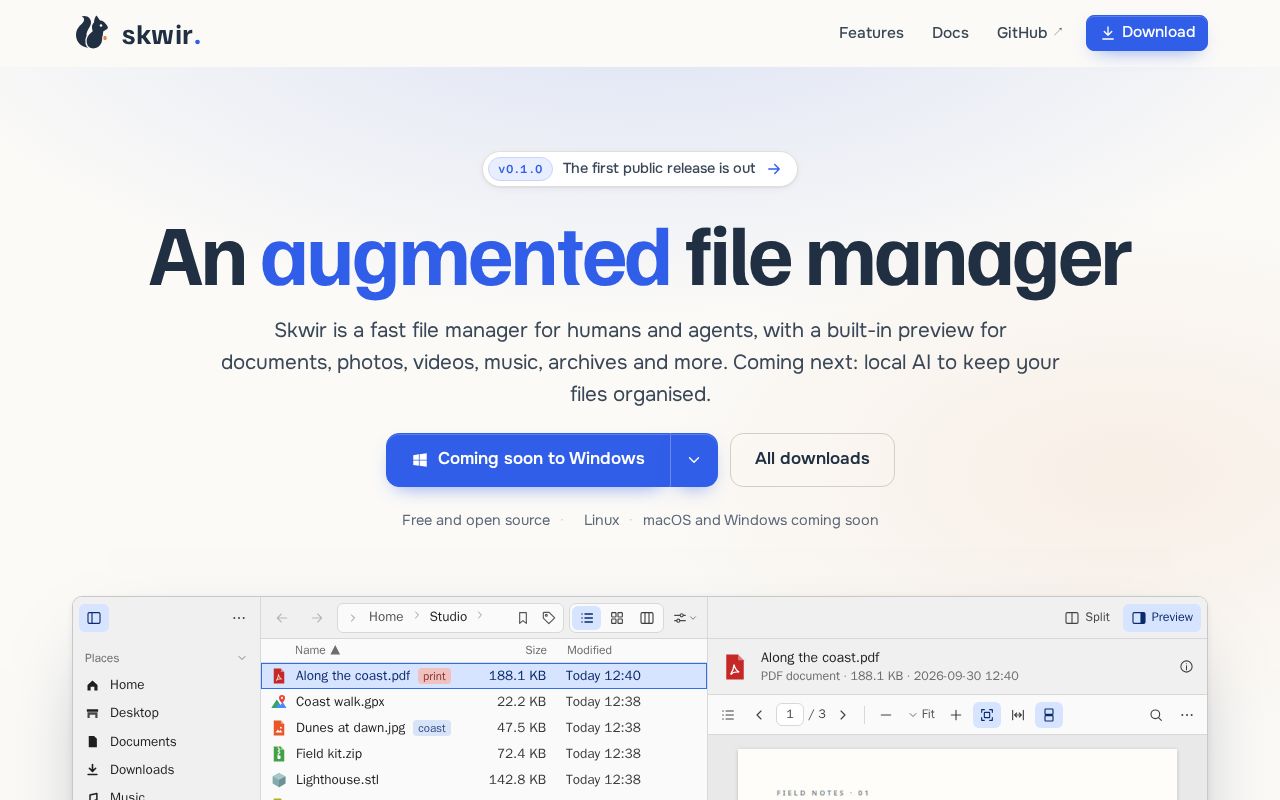
Task: Open Home in the Places sidebar
Action: click(x=166, y=685)
